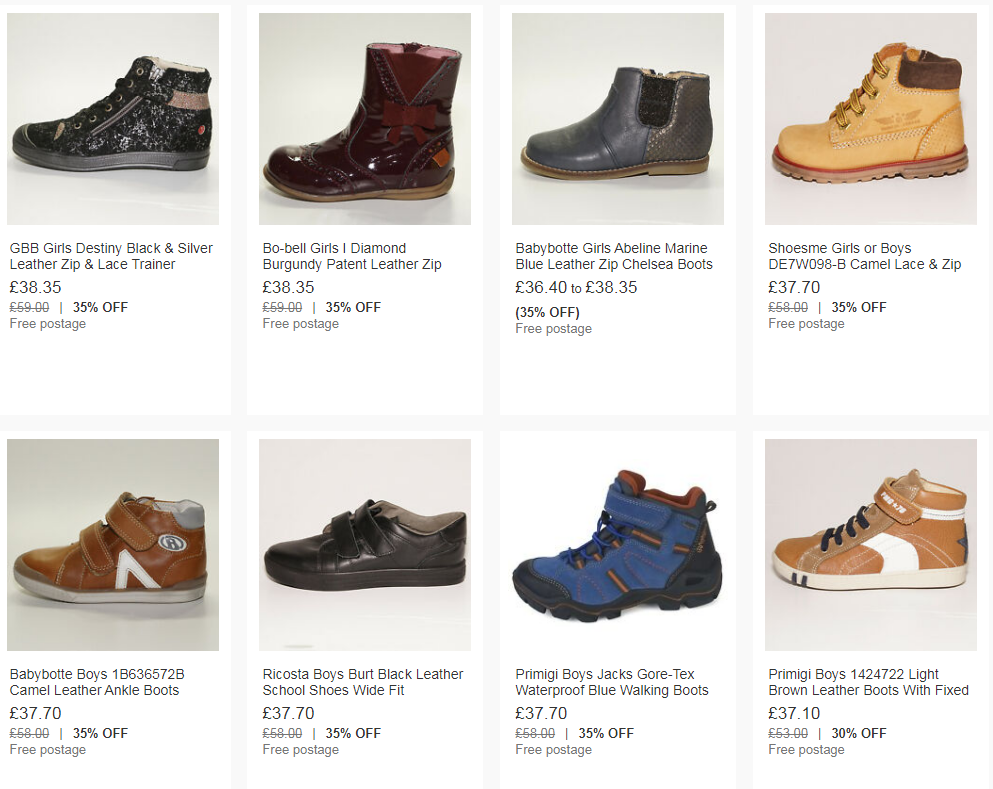Open the Primigi blue walking boot image
Viewport: 993px width, 789px height.
617,545
